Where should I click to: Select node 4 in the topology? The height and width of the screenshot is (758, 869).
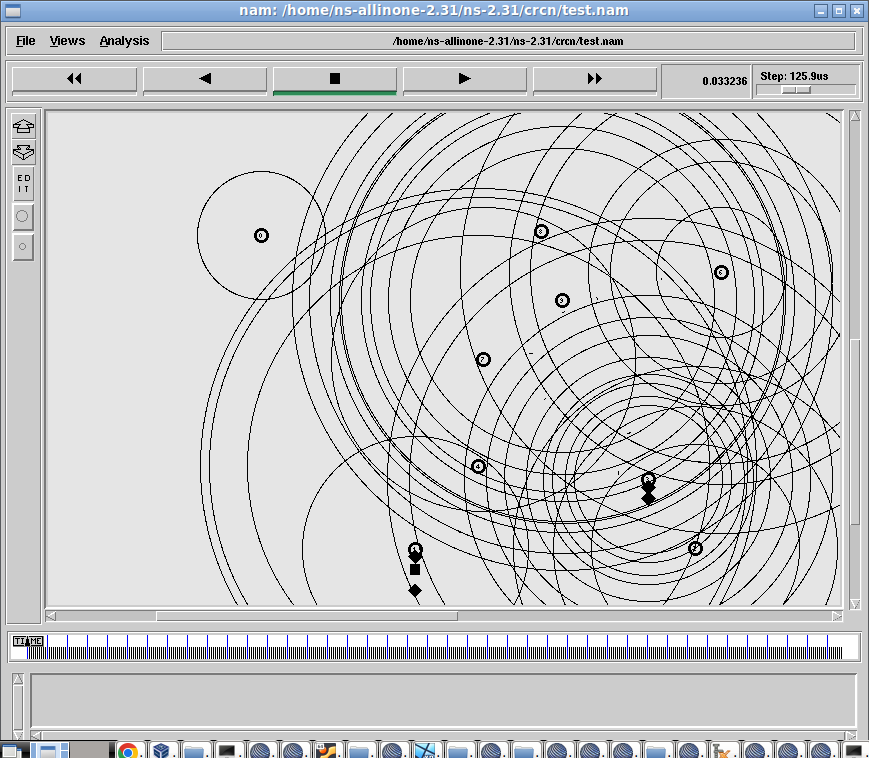pyautogui.click(x=478, y=467)
